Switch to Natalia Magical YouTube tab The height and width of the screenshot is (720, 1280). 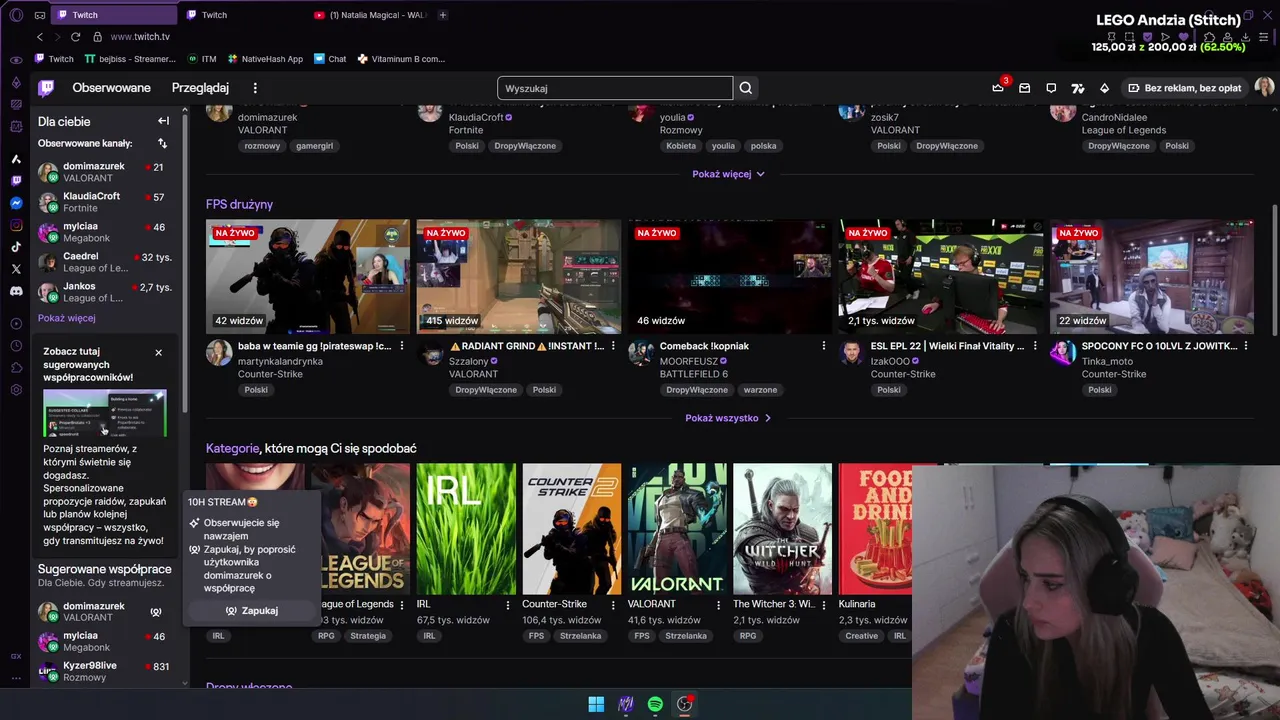[x=369, y=15]
